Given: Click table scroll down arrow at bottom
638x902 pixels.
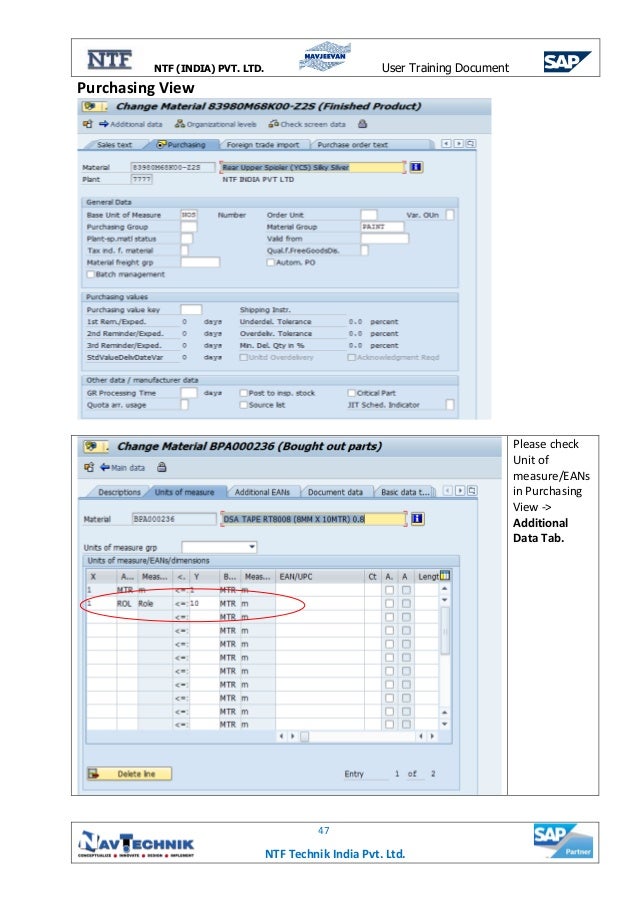Looking at the screenshot, I should click(445, 724).
